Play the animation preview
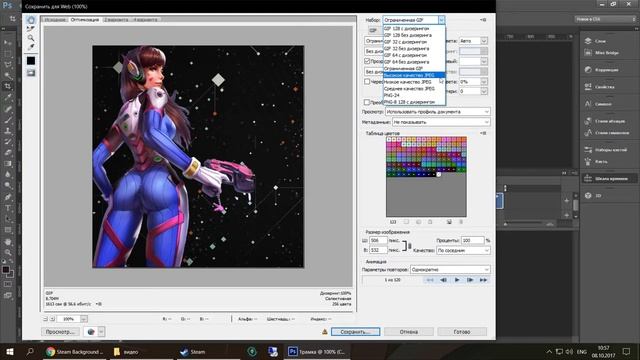640x360 pixels. (x=457, y=280)
